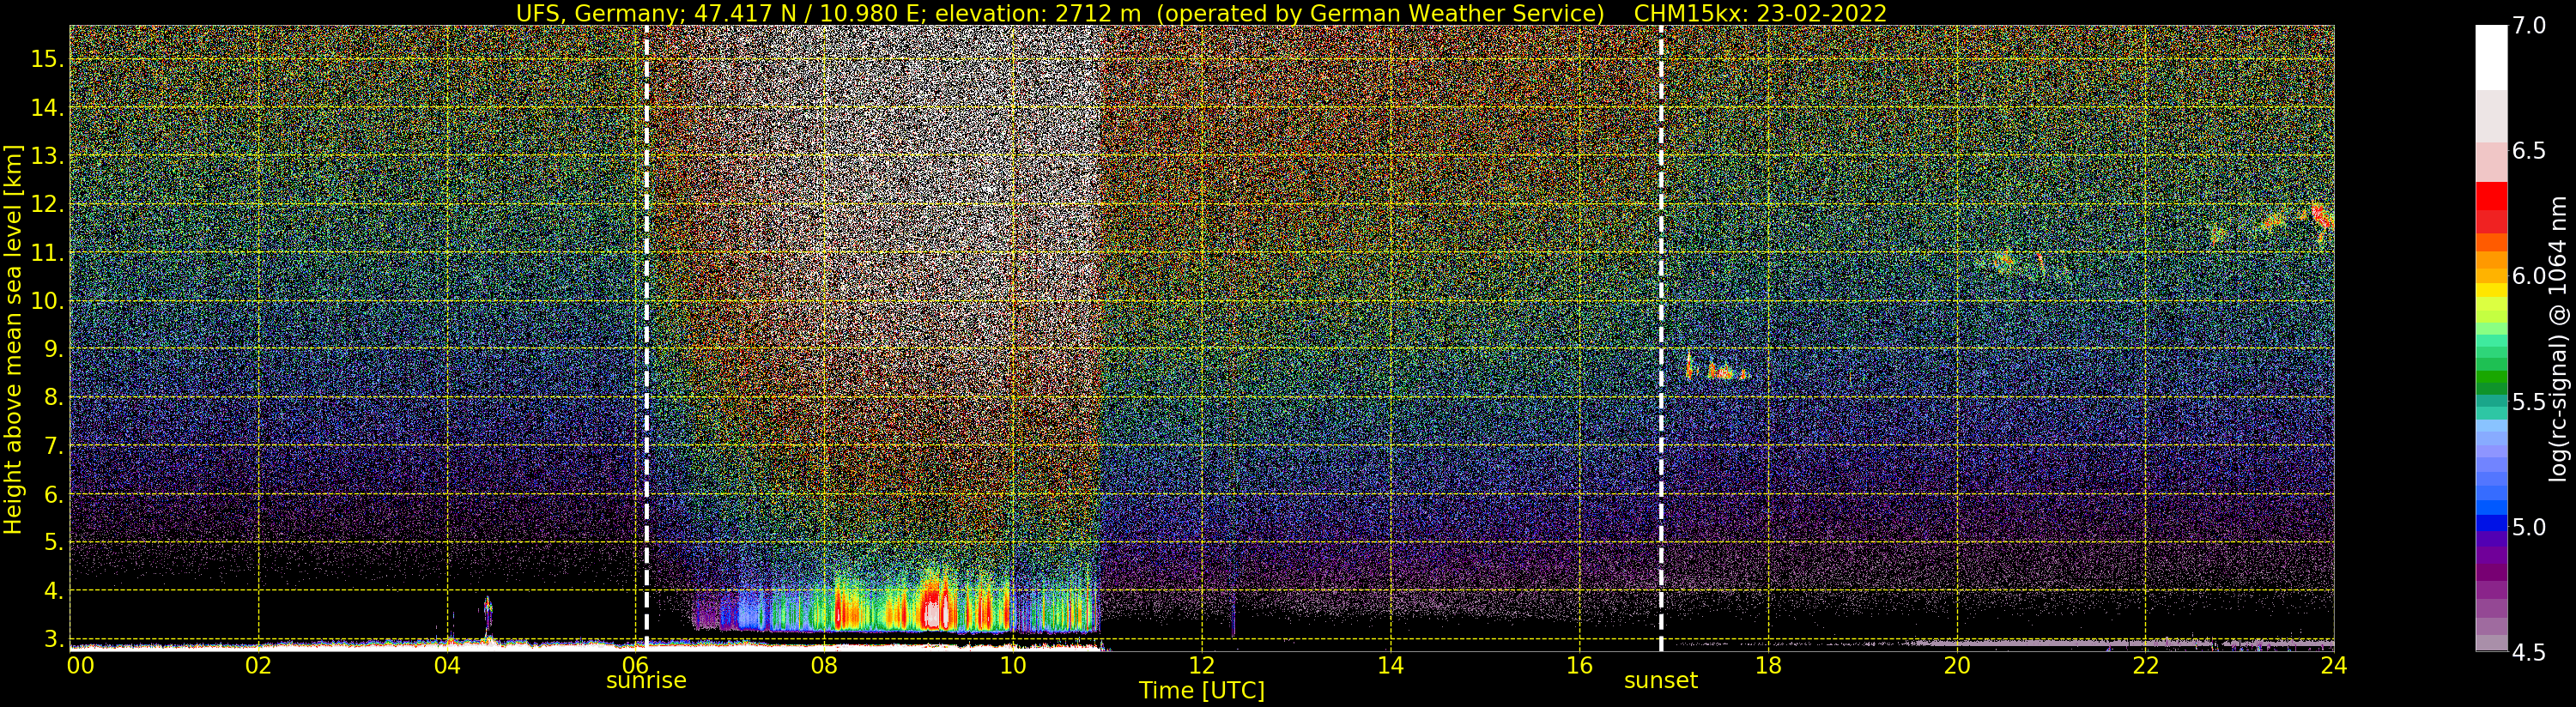The height and width of the screenshot is (707, 2576).
Task: Click the "15." height axis tick label
Action: point(48,59)
